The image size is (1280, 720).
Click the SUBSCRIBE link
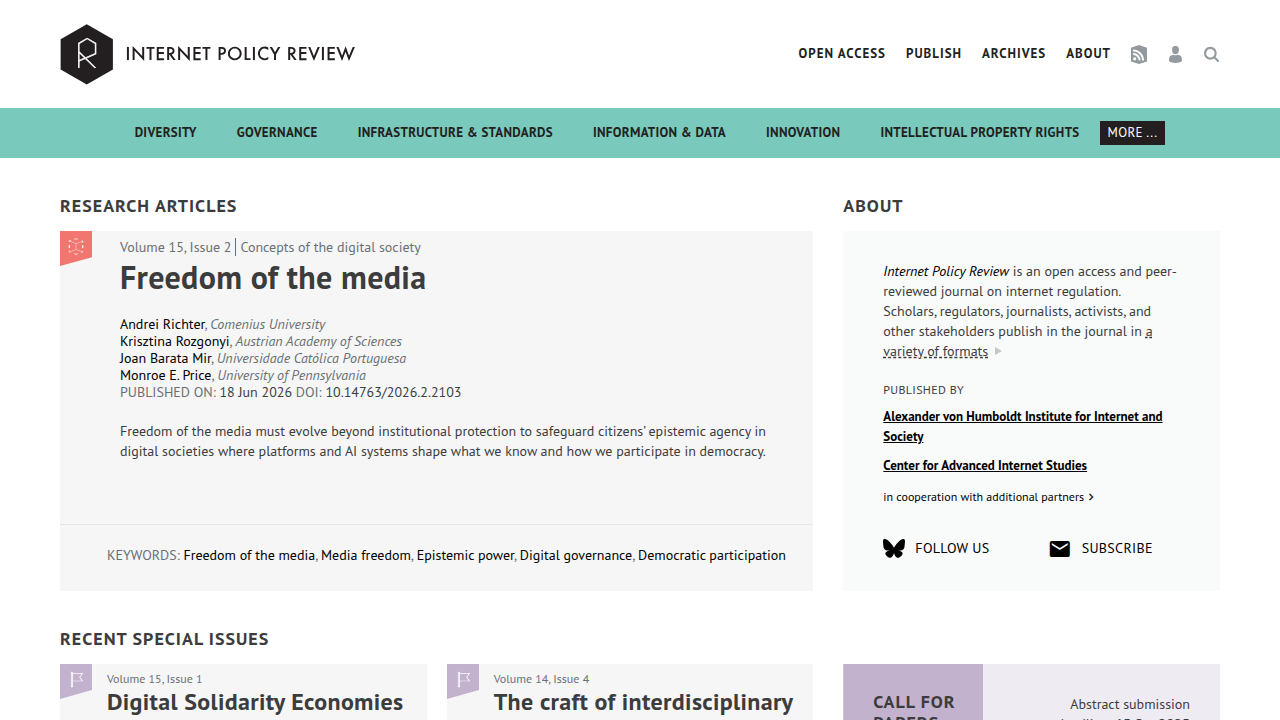1117,548
